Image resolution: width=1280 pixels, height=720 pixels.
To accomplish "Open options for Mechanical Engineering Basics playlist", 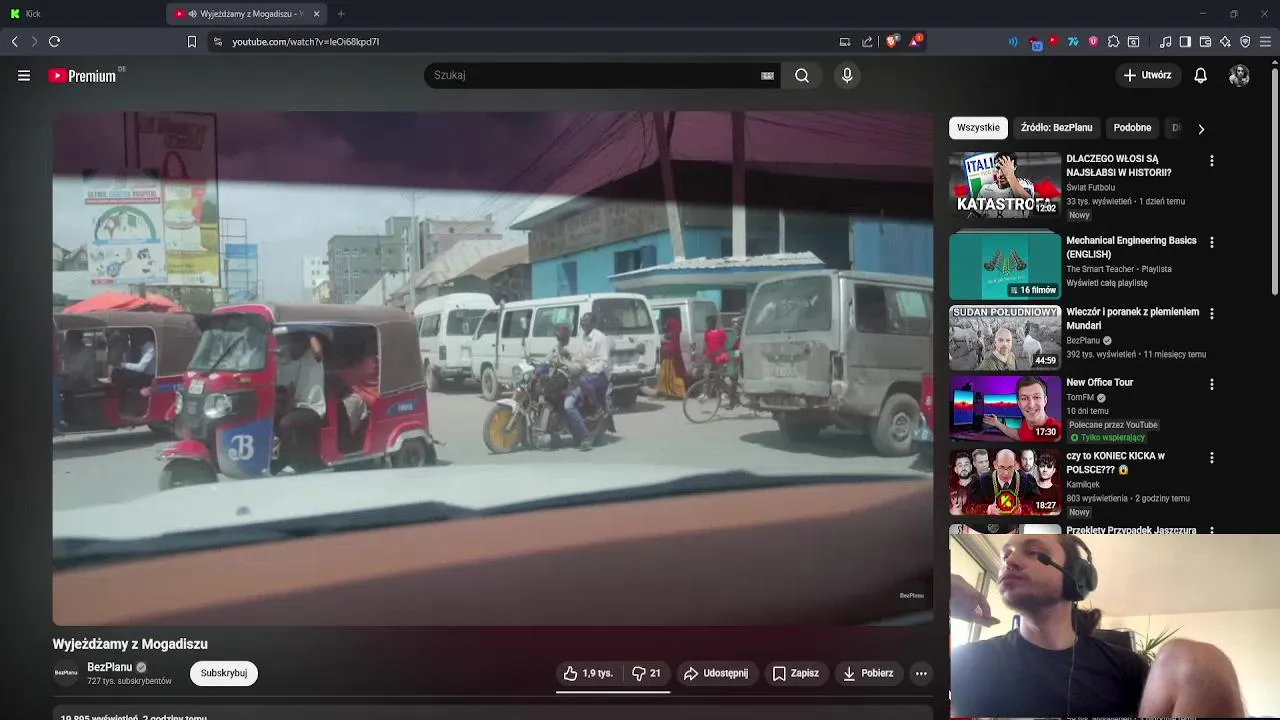I will (x=1211, y=243).
